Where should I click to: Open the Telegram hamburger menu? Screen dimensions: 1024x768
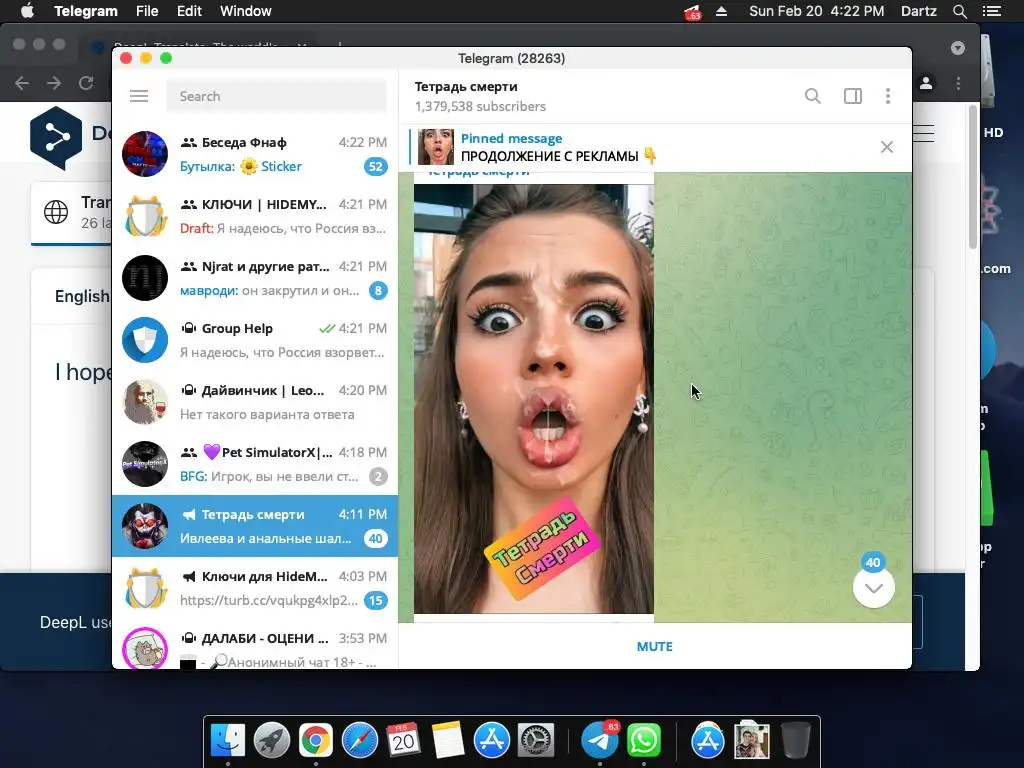tap(139, 96)
